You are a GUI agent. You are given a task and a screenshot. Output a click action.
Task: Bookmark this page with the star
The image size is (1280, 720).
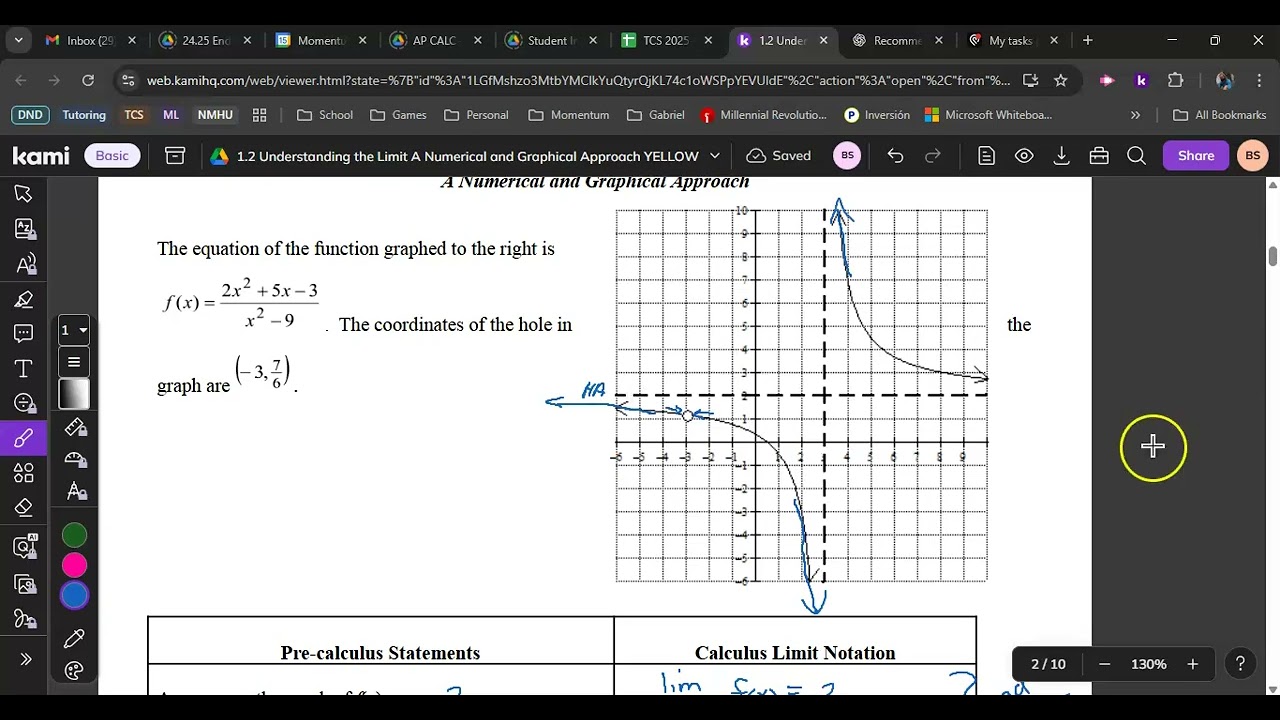(x=1061, y=80)
